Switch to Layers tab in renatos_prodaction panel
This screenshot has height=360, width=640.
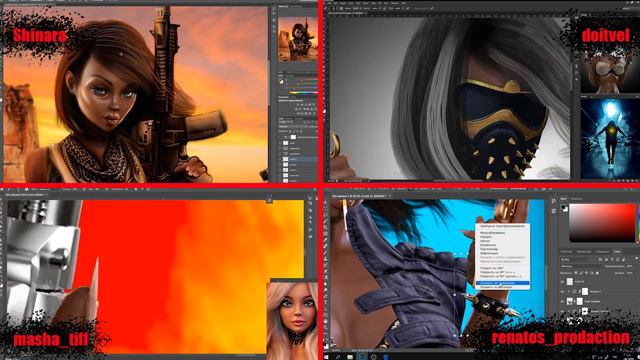coord(617,251)
